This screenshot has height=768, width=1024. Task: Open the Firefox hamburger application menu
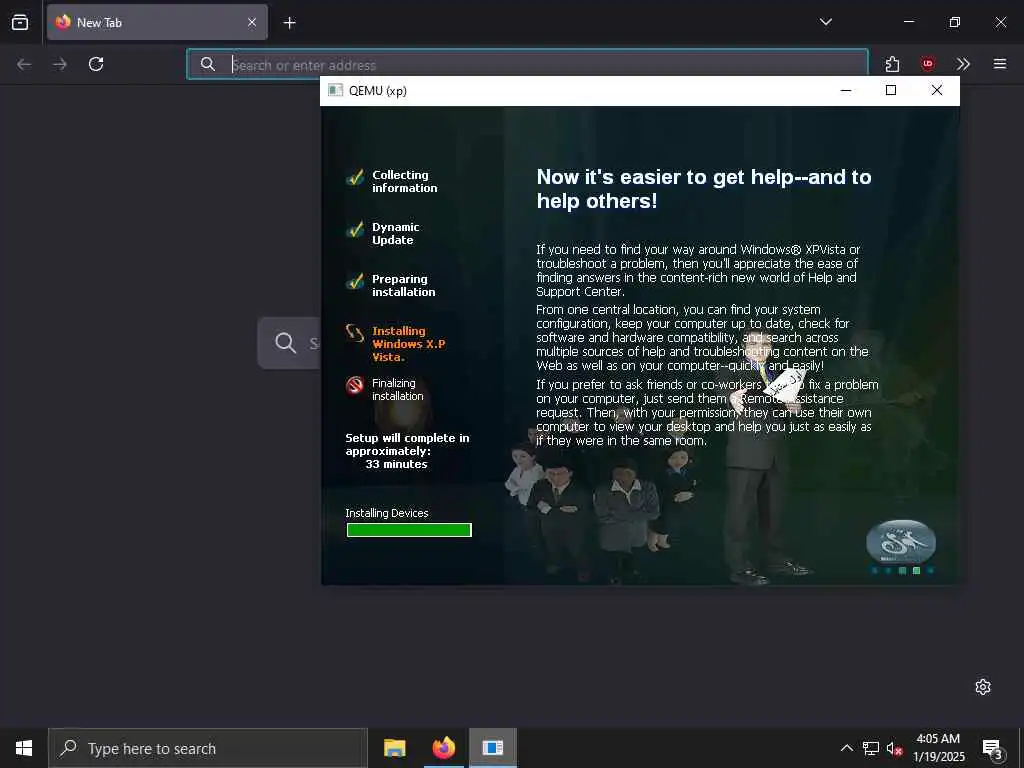pyautogui.click(x=1000, y=64)
